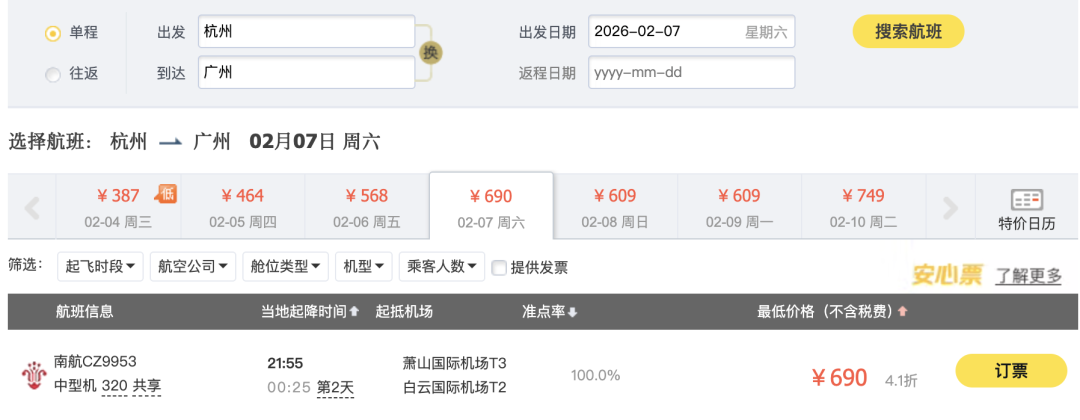Image resolution: width=1080 pixels, height=420 pixels.
Task: Sort by 最低价格 column header
Action: 832,312
